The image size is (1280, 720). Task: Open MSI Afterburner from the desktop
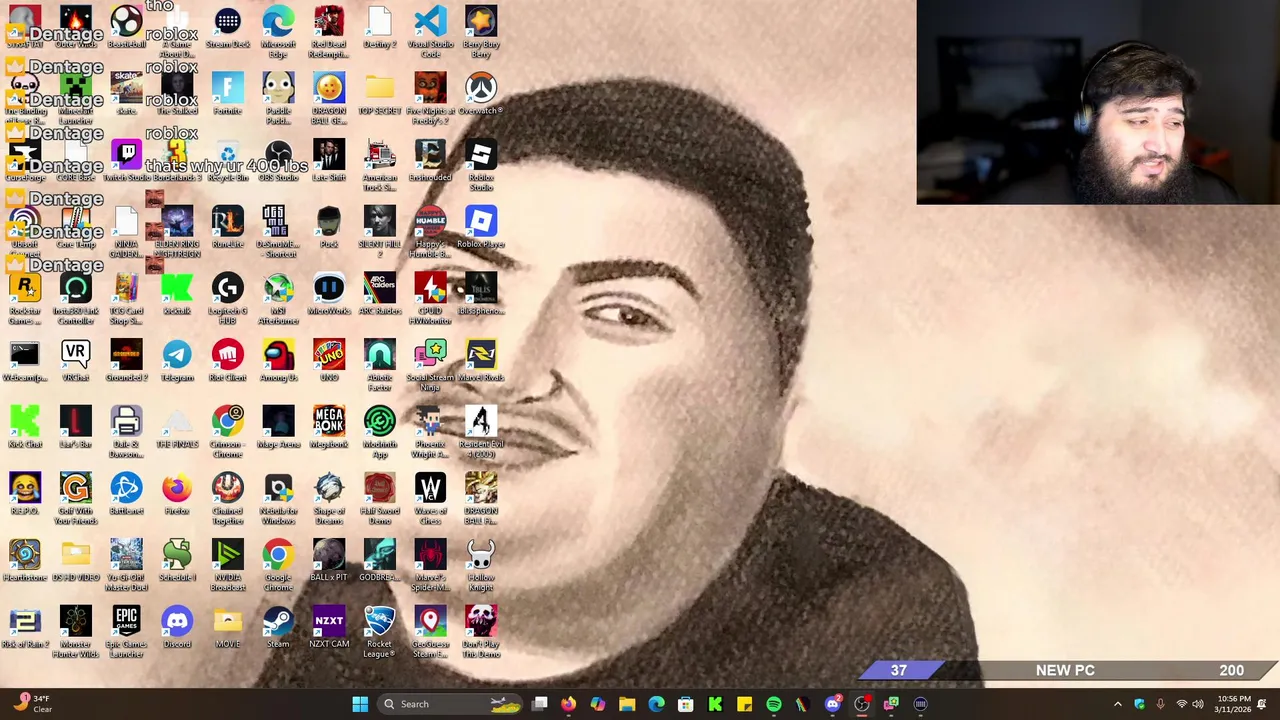(279, 298)
